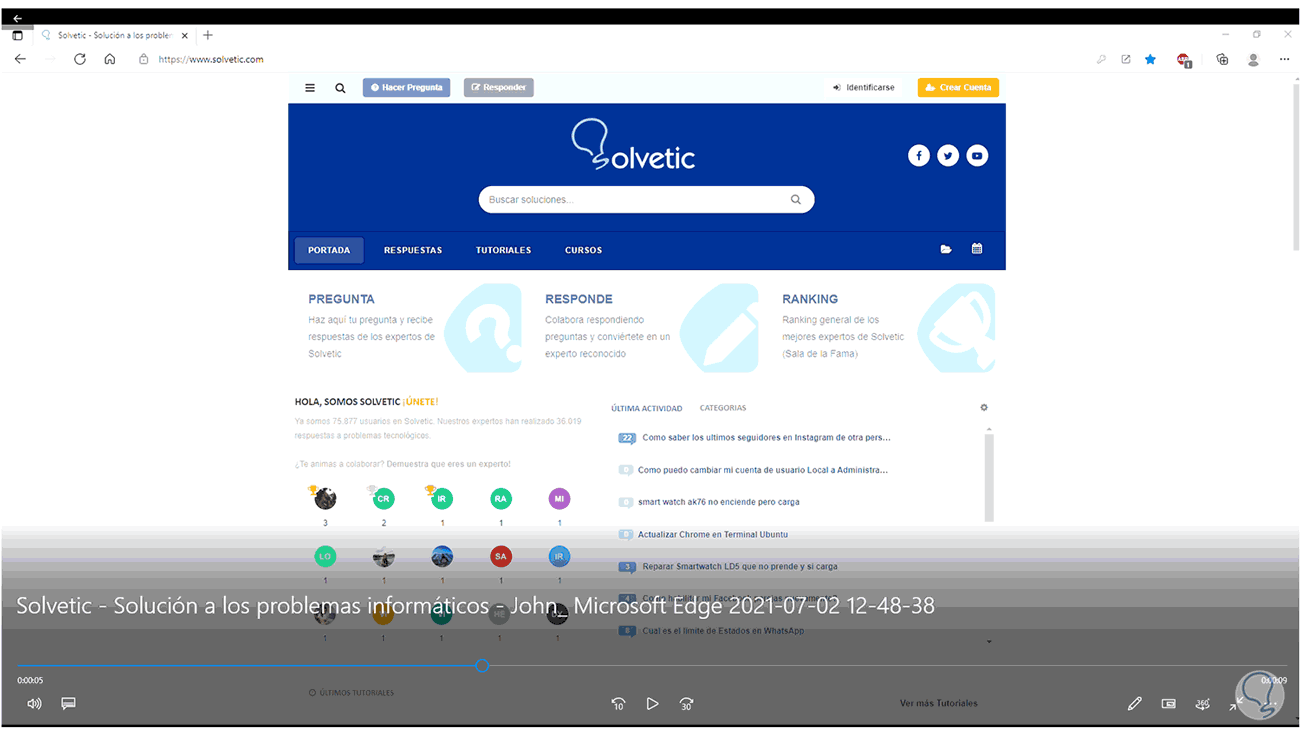
Task: Select the Solvetic browser tab
Action: click(115, 35)
